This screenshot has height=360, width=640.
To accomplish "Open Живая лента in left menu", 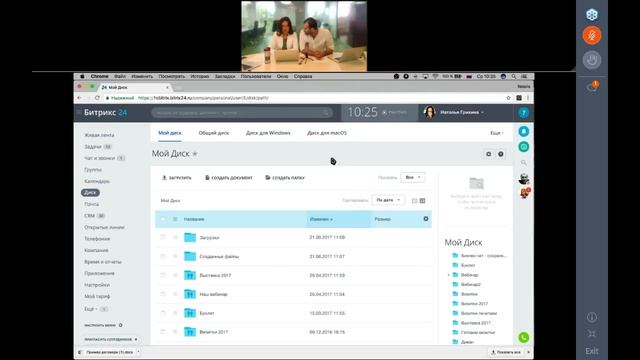I will (99, 135).
